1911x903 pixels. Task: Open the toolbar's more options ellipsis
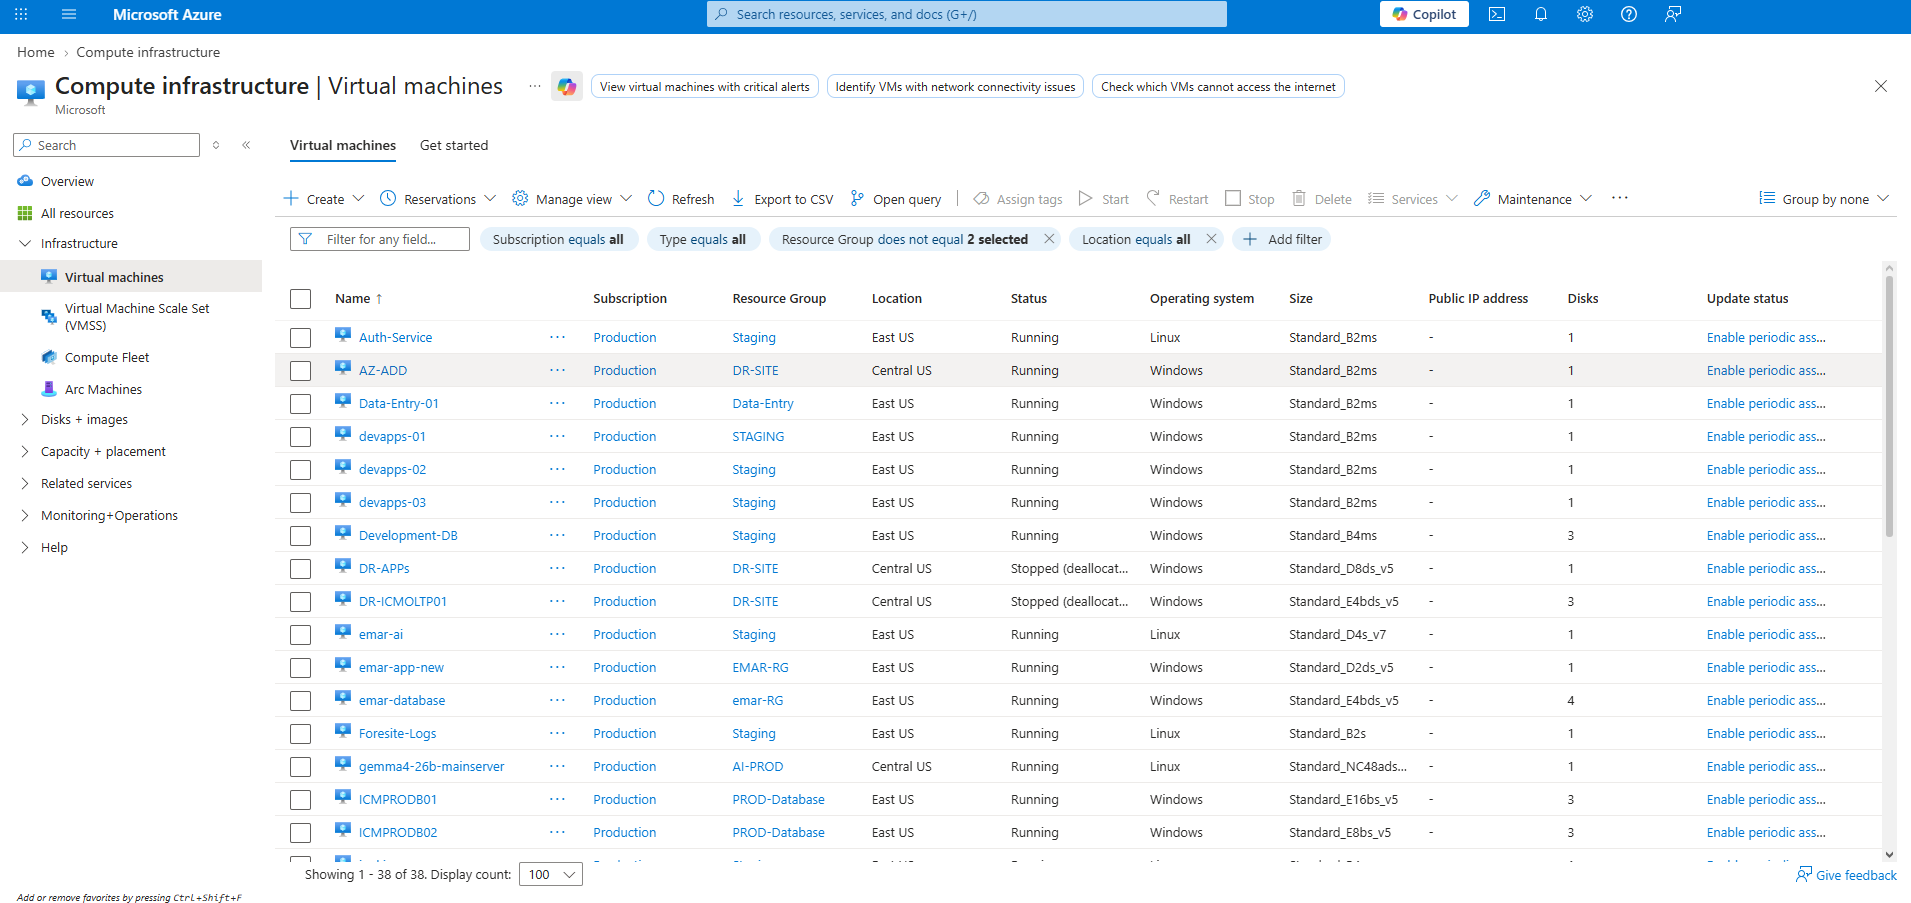coord(1620,198)
